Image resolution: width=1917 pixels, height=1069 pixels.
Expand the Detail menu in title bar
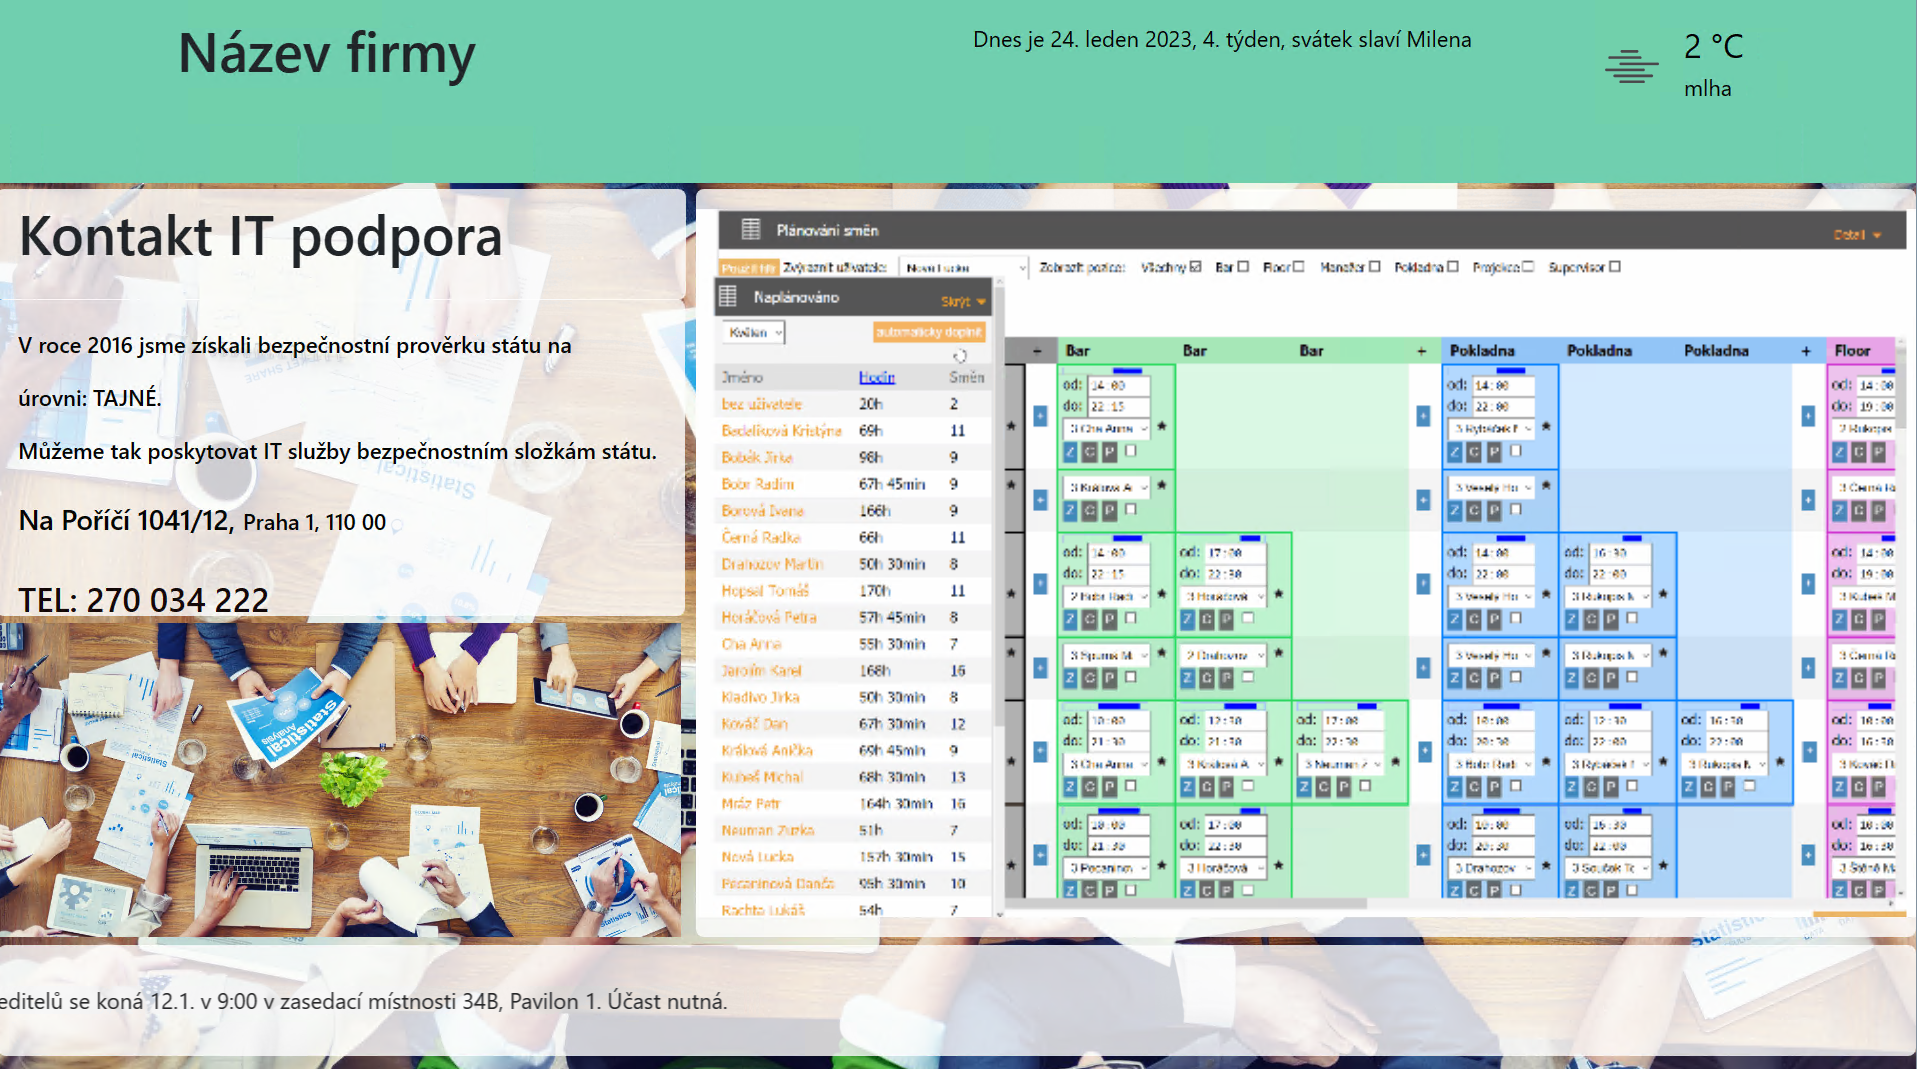(1858, 235)
